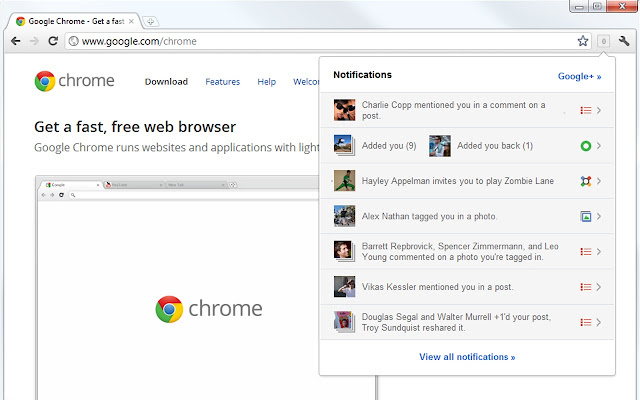Expand the Vikas Kessler notification chevron

tap(599, 287)
